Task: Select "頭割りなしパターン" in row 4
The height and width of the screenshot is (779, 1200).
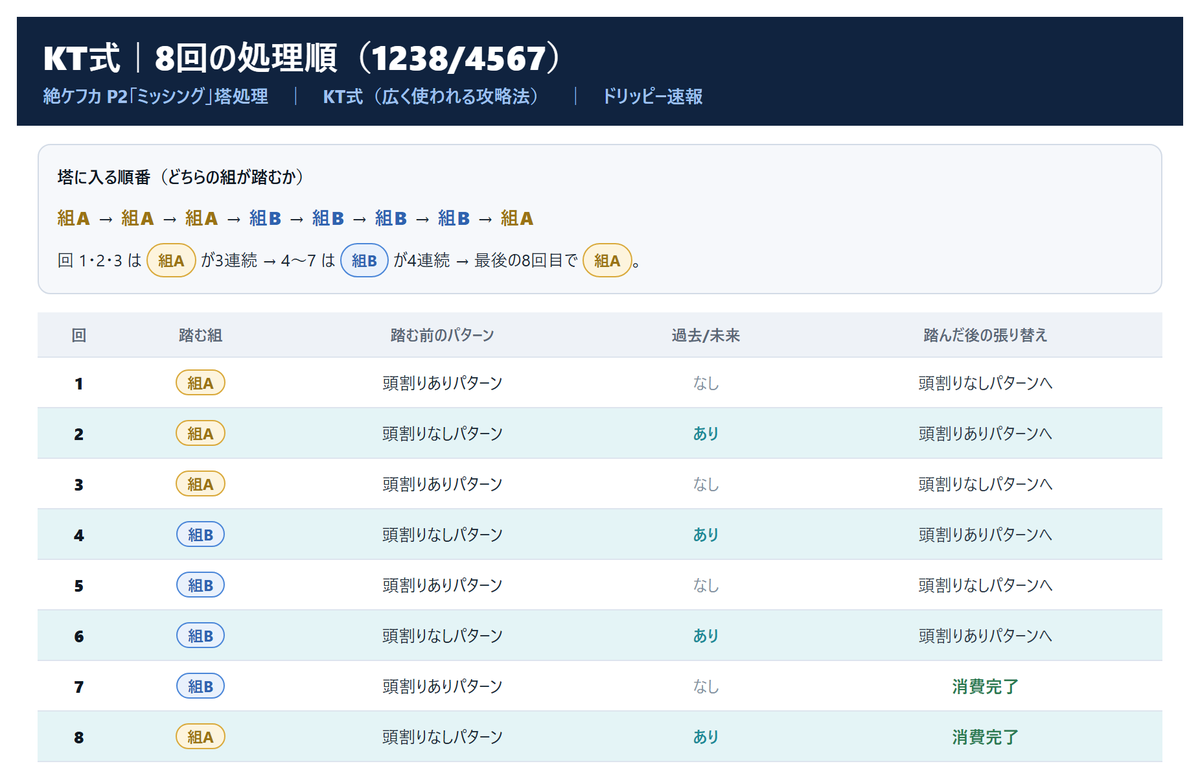Action: (442, 535)
